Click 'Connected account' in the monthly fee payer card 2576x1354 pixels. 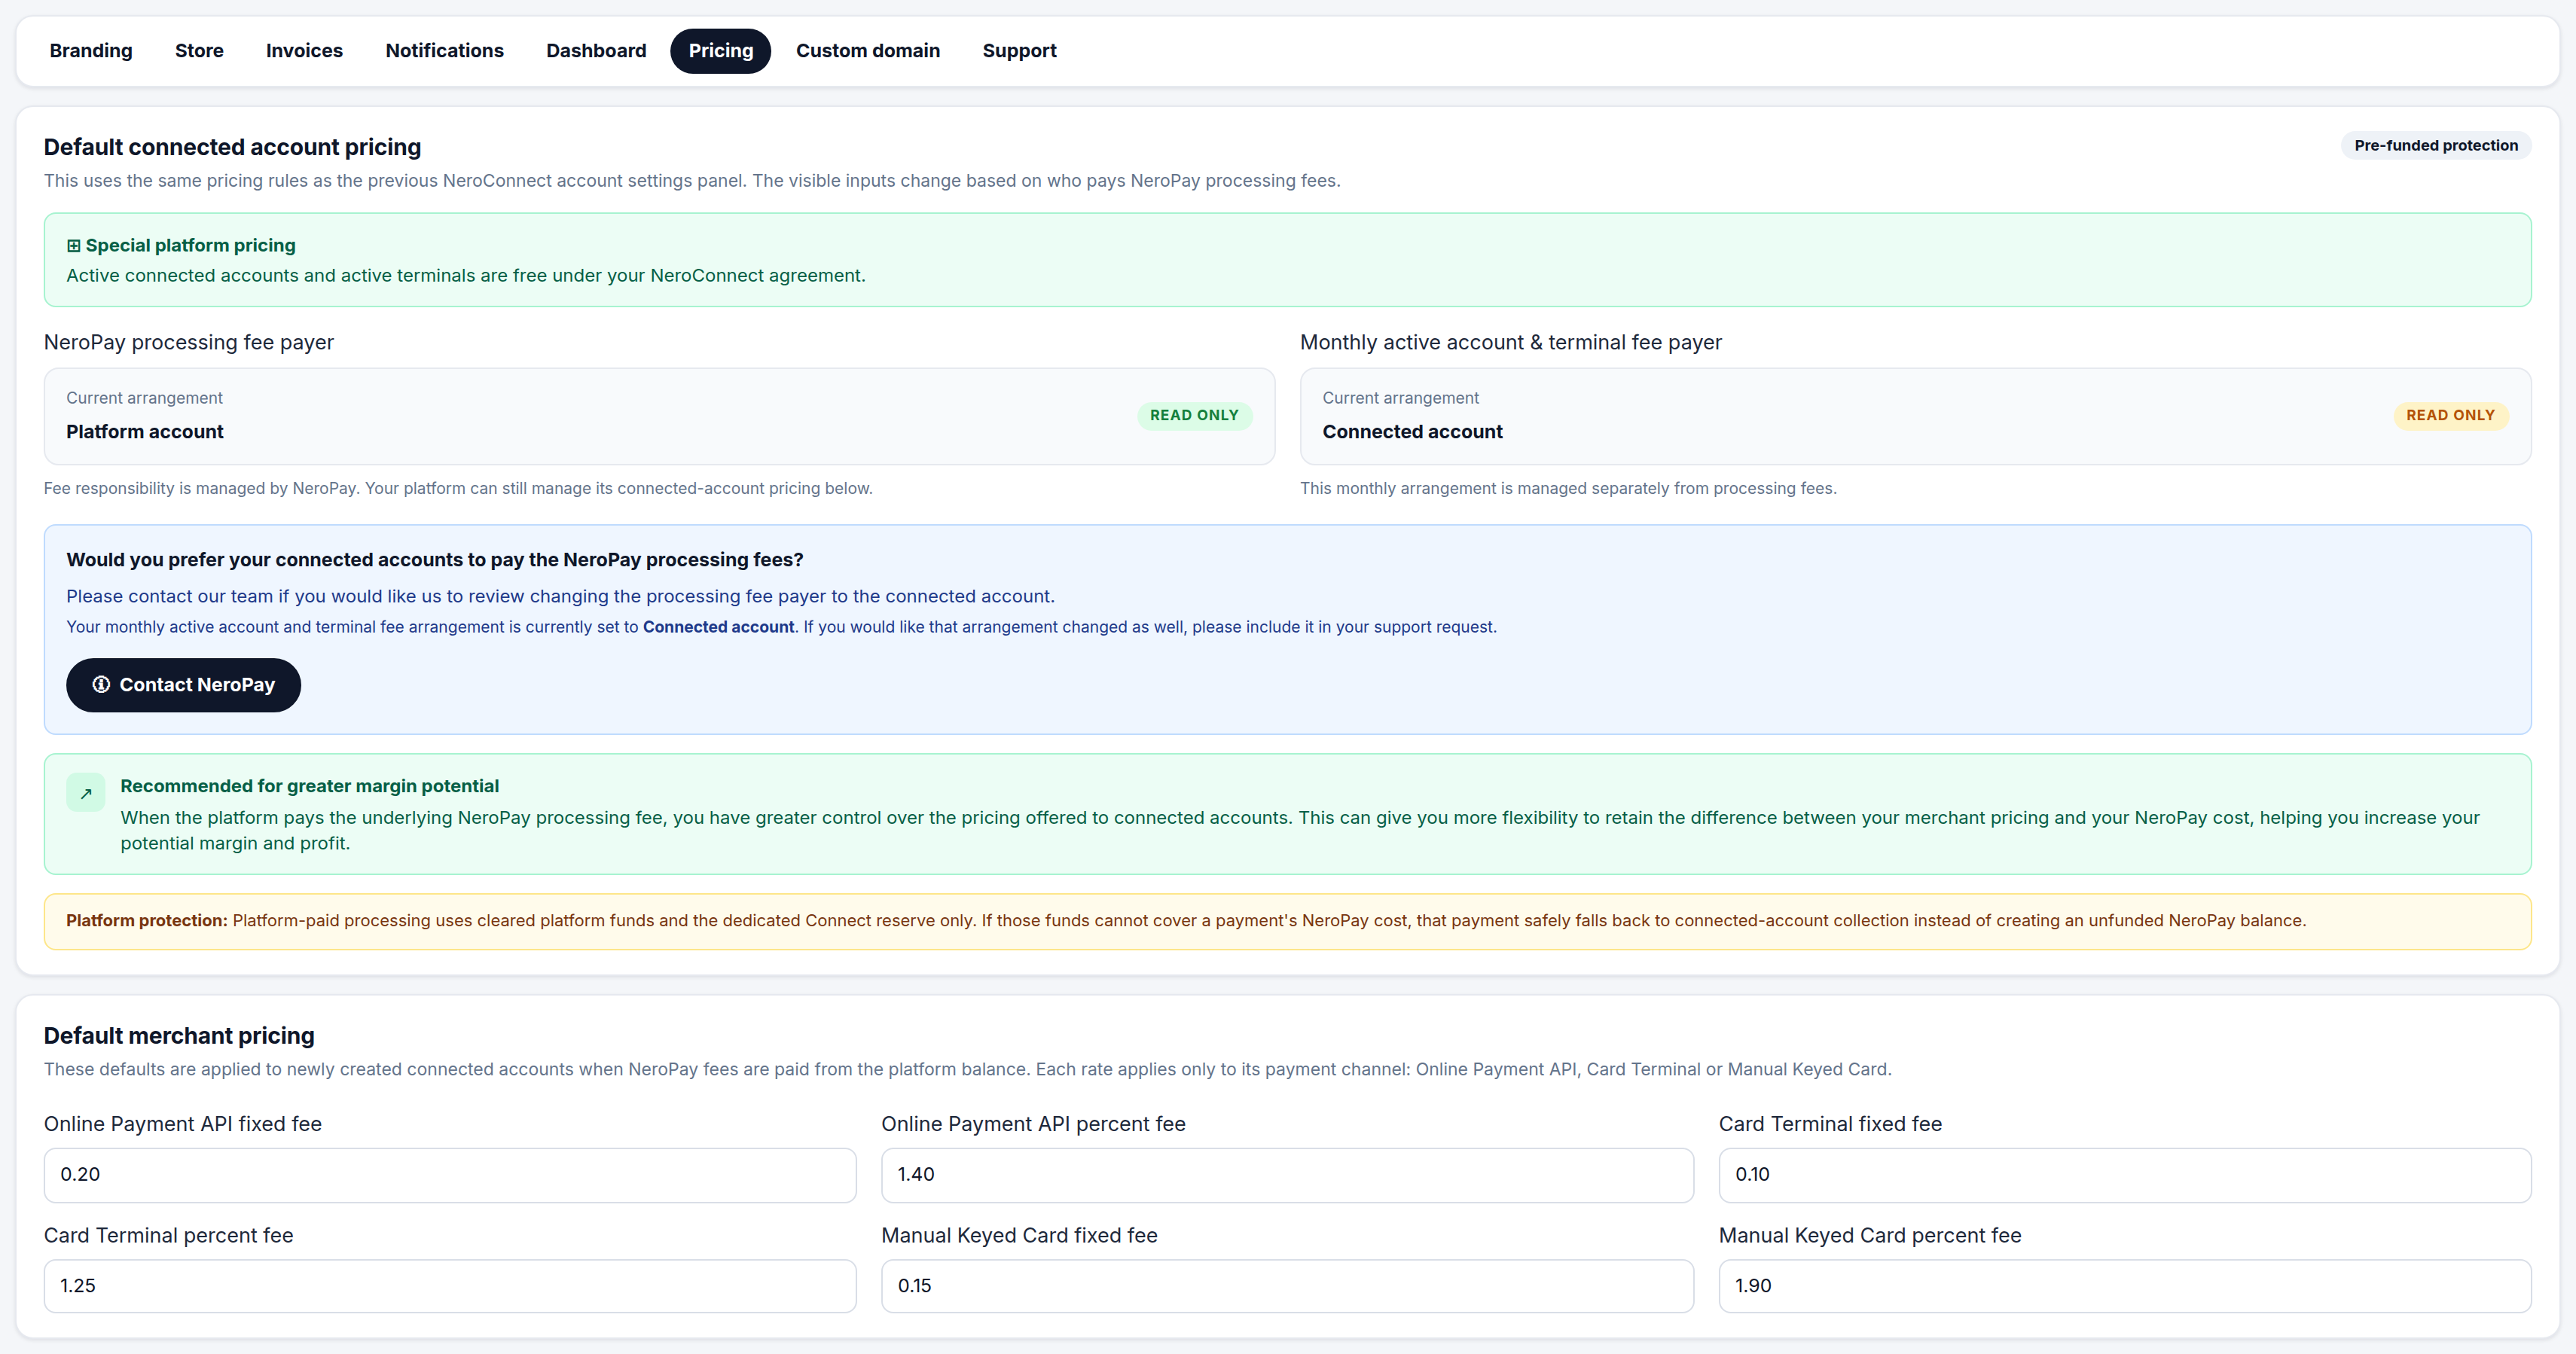1412,432
